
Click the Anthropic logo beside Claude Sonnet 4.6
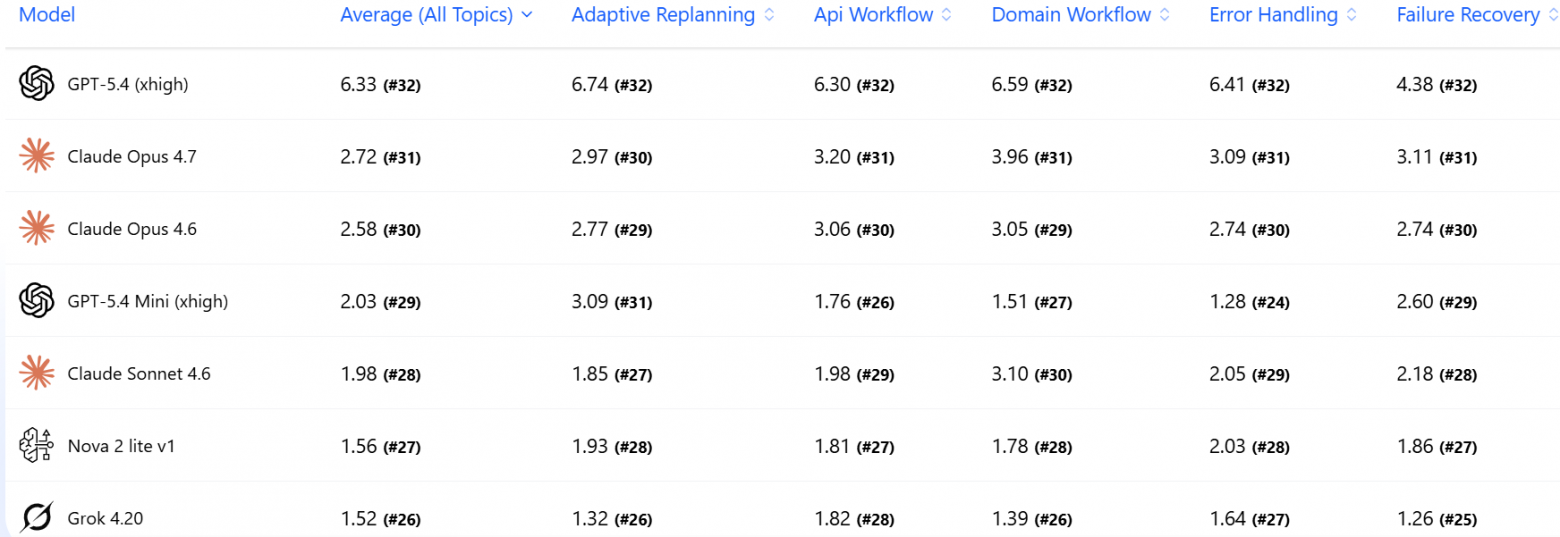click(x=36, y=373)
